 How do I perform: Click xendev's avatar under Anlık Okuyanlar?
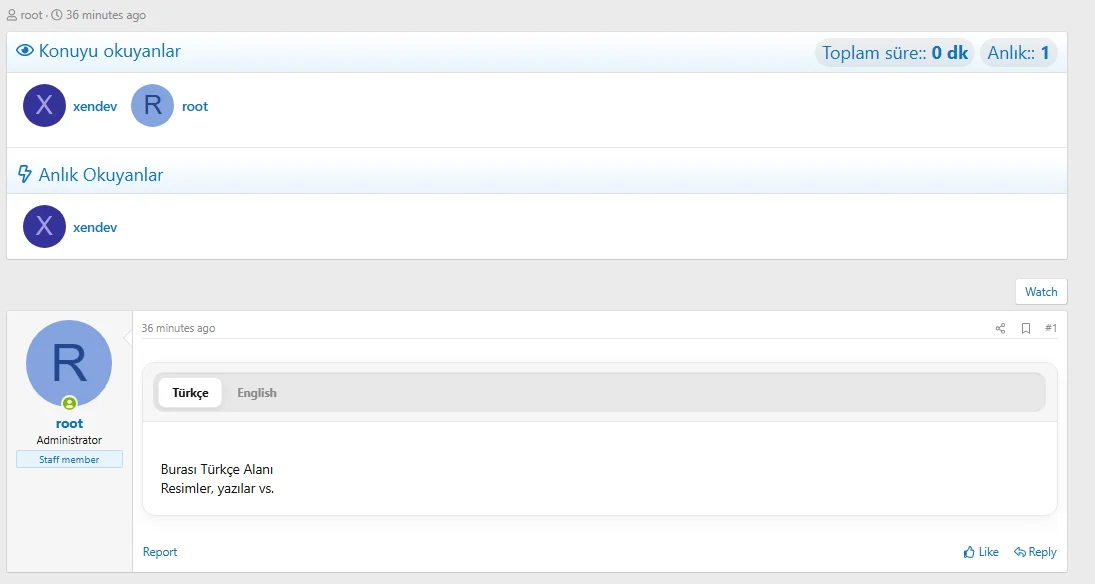pyautogui.click(x=44, y=227)
